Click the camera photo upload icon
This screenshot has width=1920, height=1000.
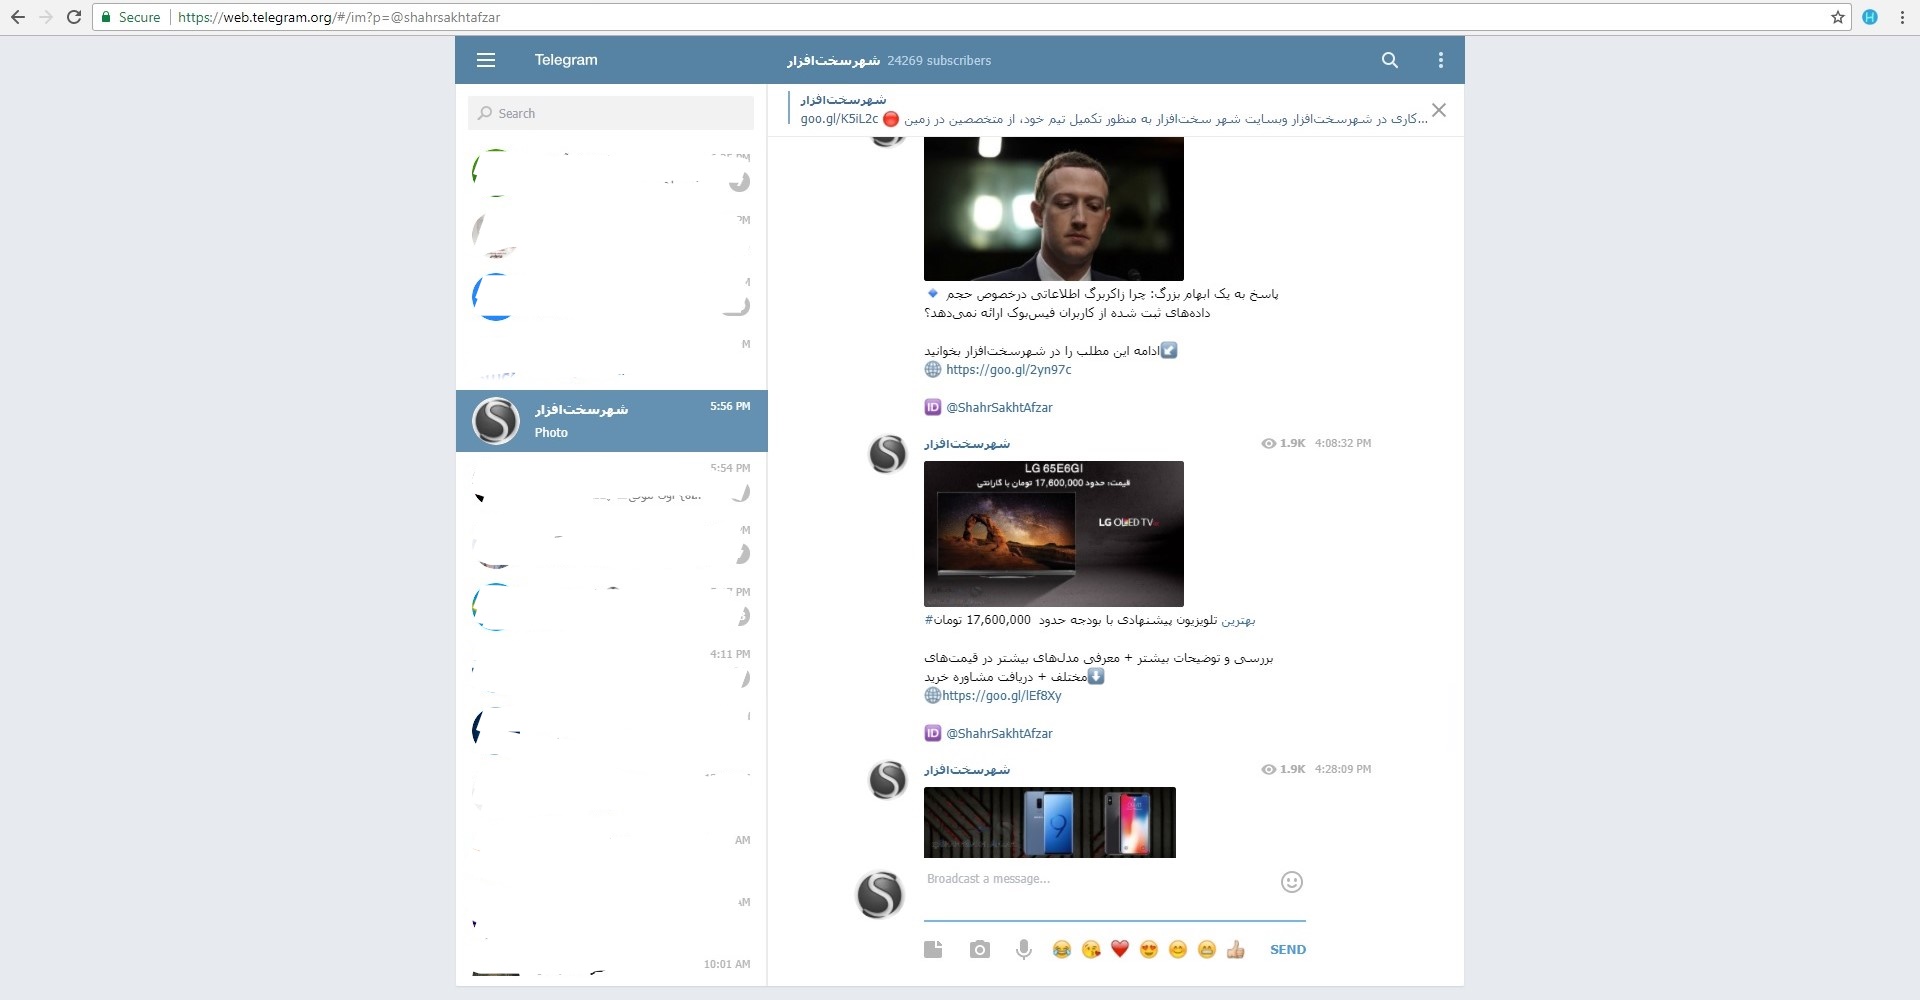(x=979, y=949)
